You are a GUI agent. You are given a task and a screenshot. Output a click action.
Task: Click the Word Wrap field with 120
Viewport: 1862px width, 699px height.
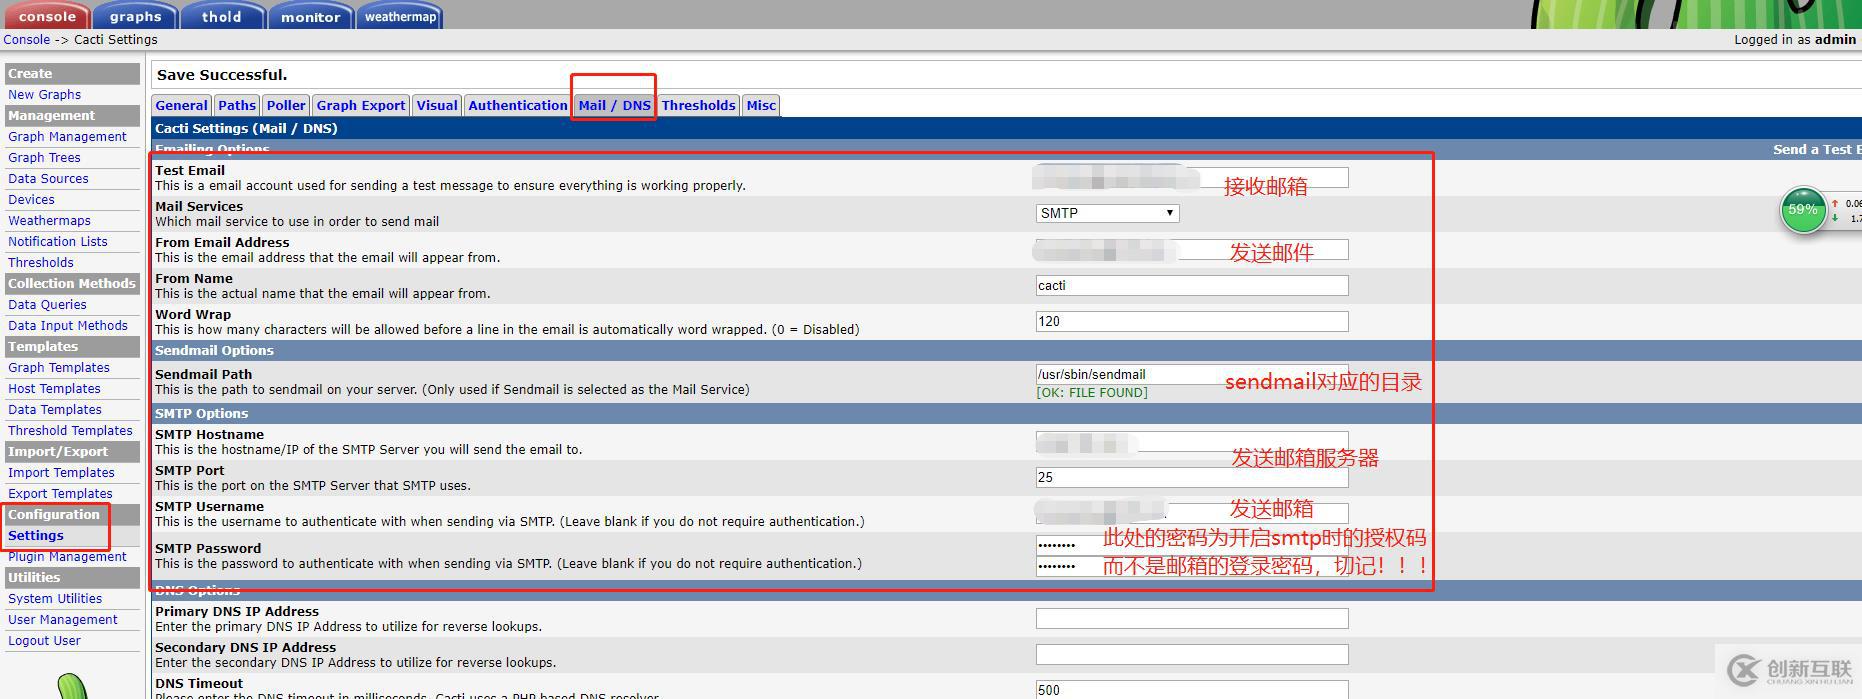pyautogui.click(x=1192, y=321)
